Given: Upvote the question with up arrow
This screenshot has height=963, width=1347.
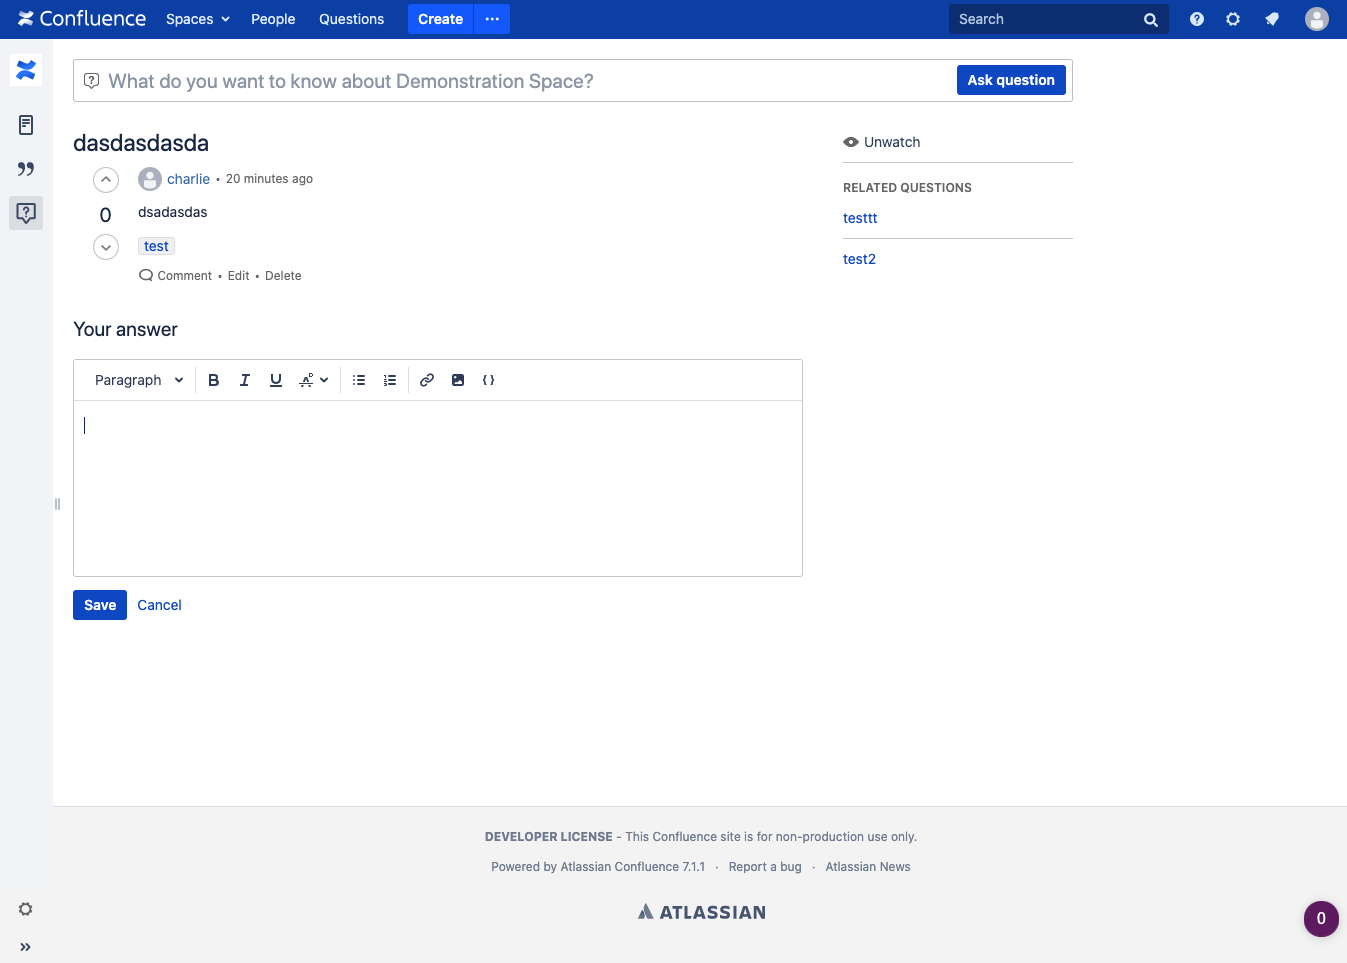Looking at the screenshot, I should point(106,180).
